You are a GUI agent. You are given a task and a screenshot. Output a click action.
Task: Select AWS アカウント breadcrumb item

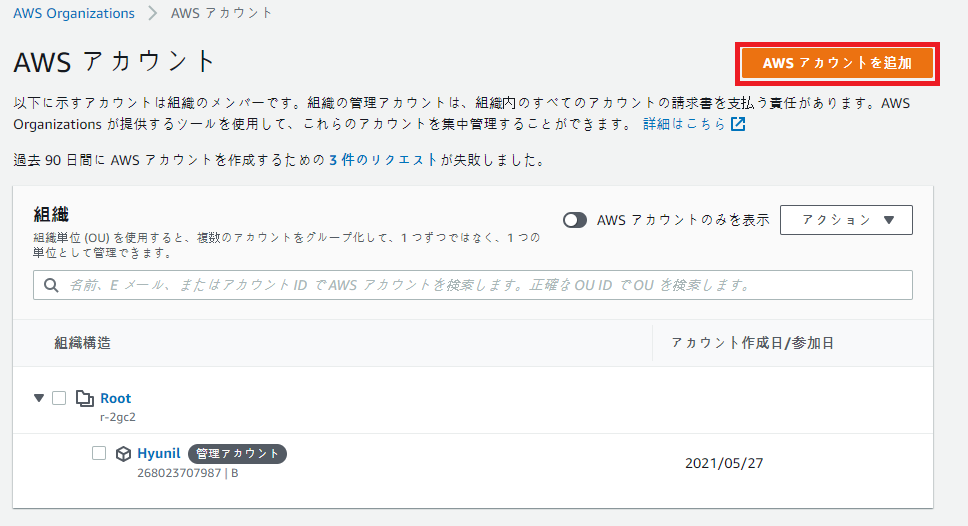click(222, 13)
